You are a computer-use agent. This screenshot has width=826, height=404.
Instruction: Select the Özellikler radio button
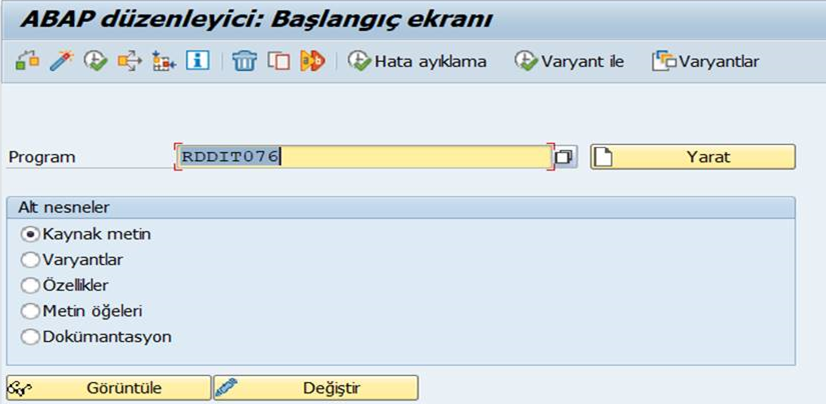tap(30, 285)
